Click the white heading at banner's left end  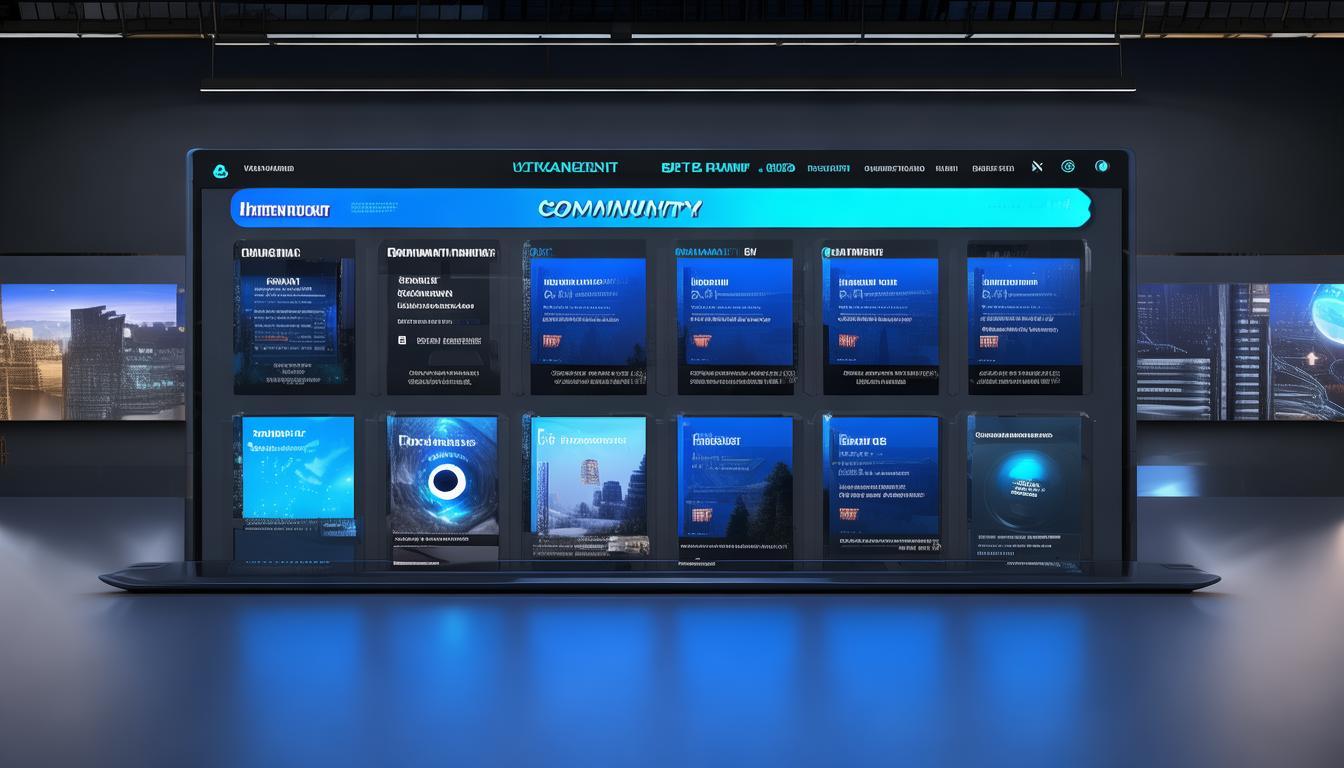coord(284,210)
